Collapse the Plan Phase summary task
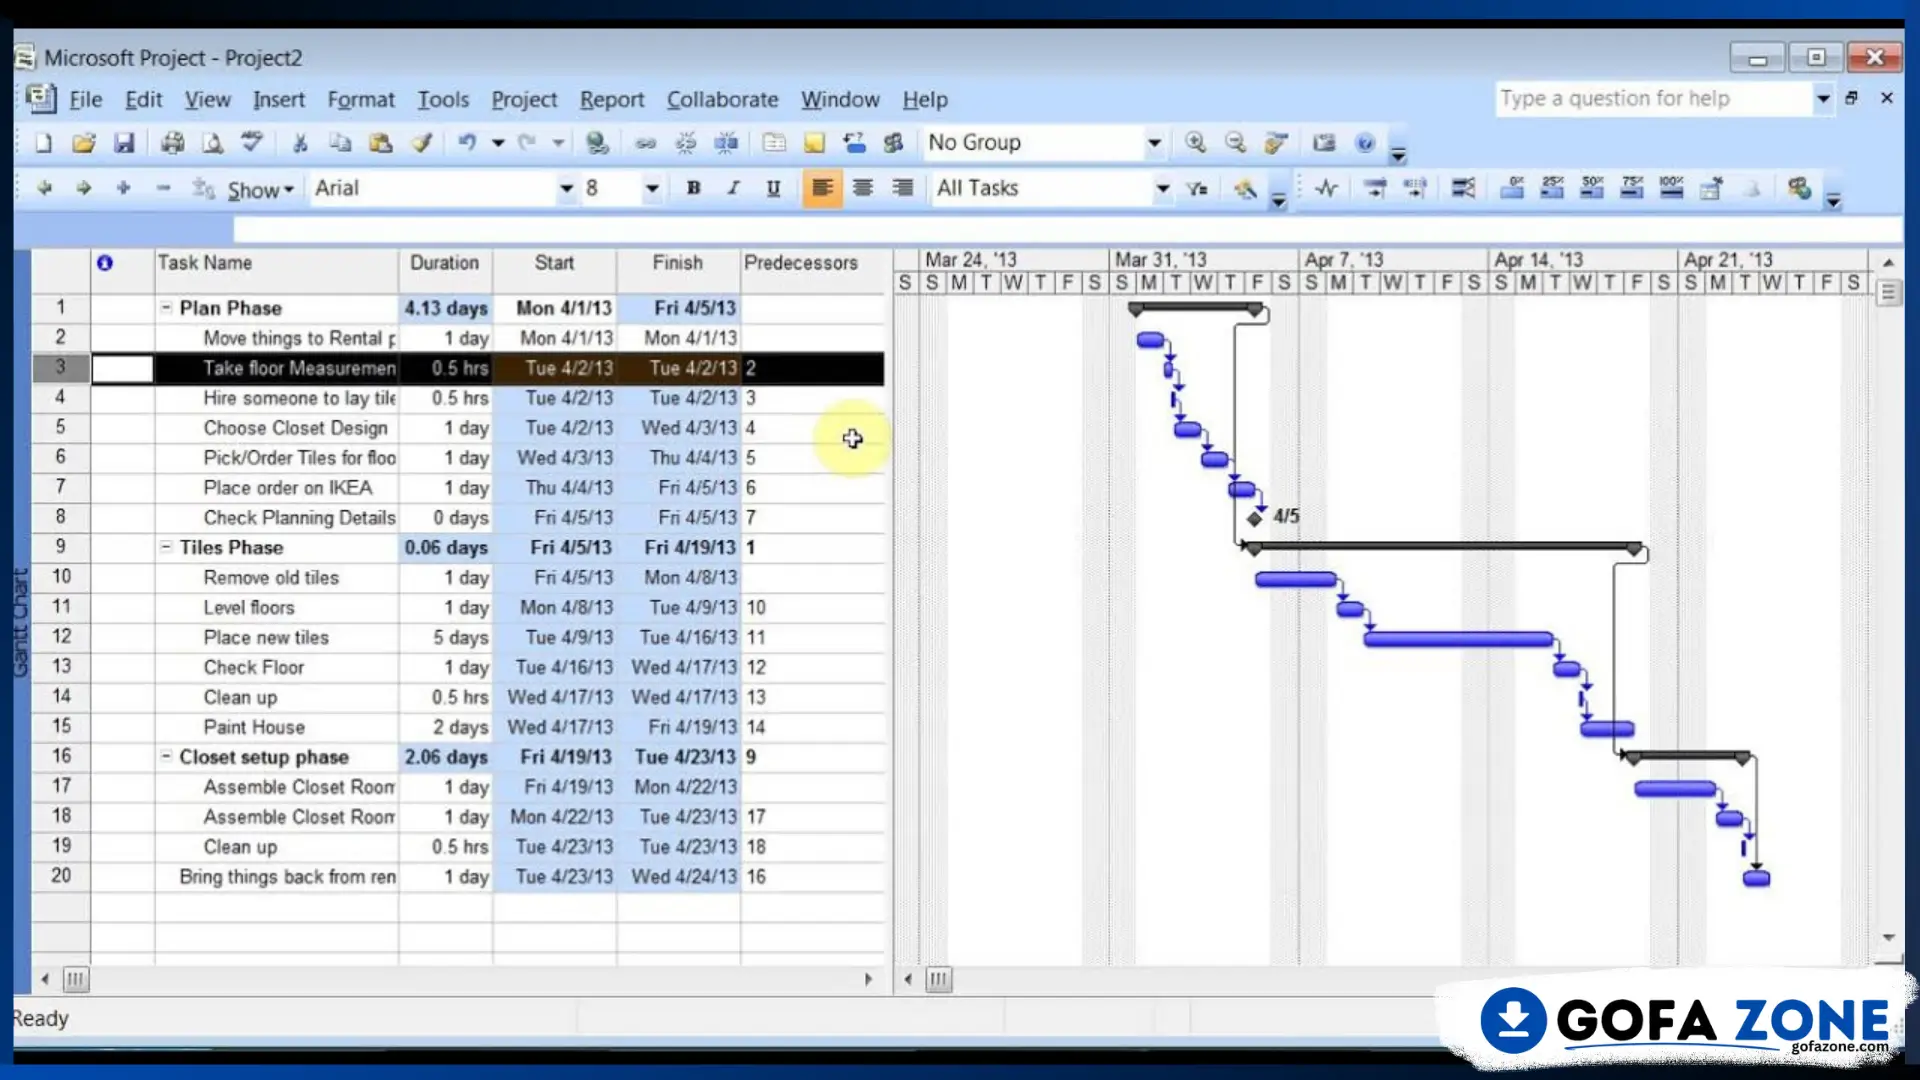Screen dimensions: 1920x1080 (166, 308)
